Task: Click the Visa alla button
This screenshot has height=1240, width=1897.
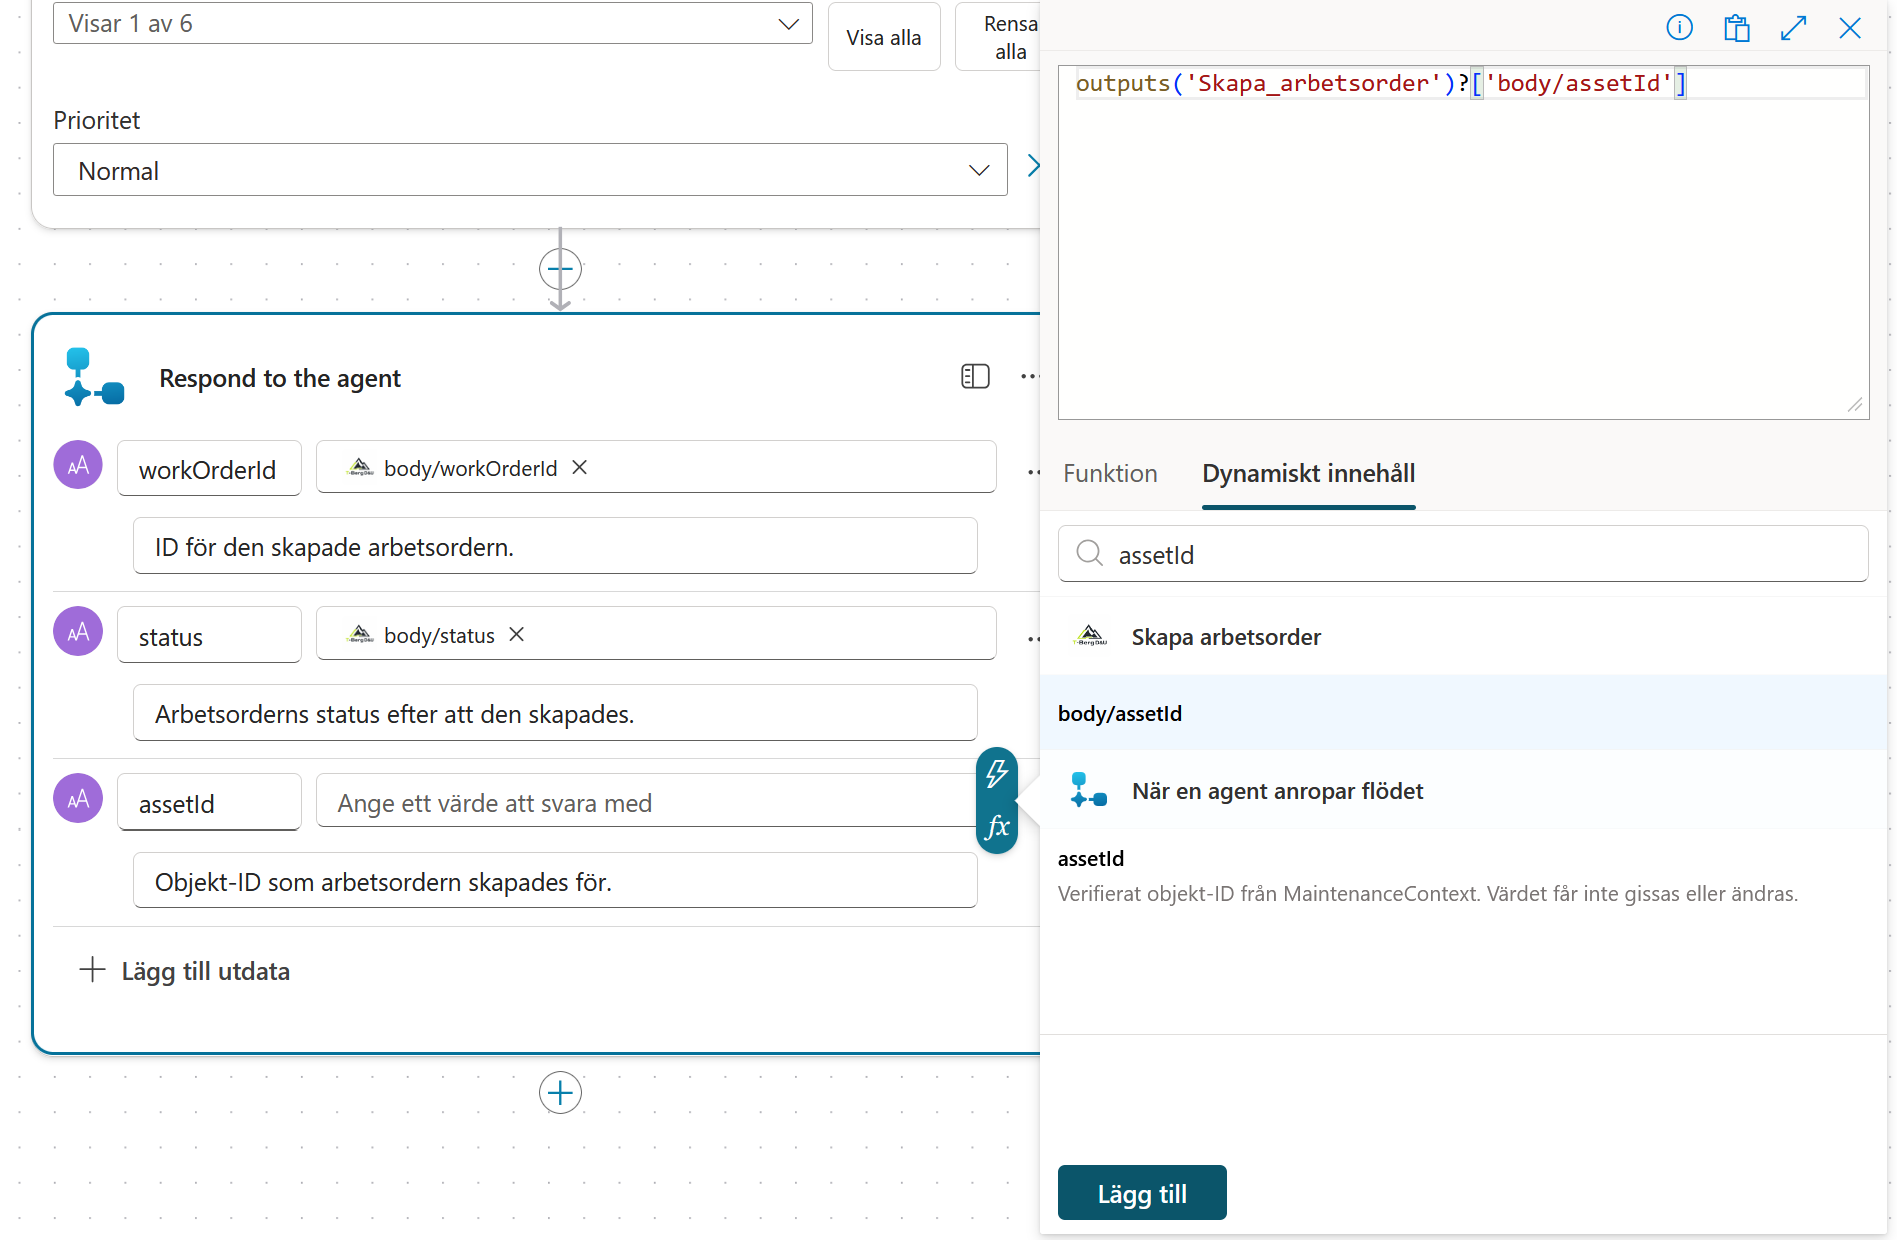Action: 884,37
